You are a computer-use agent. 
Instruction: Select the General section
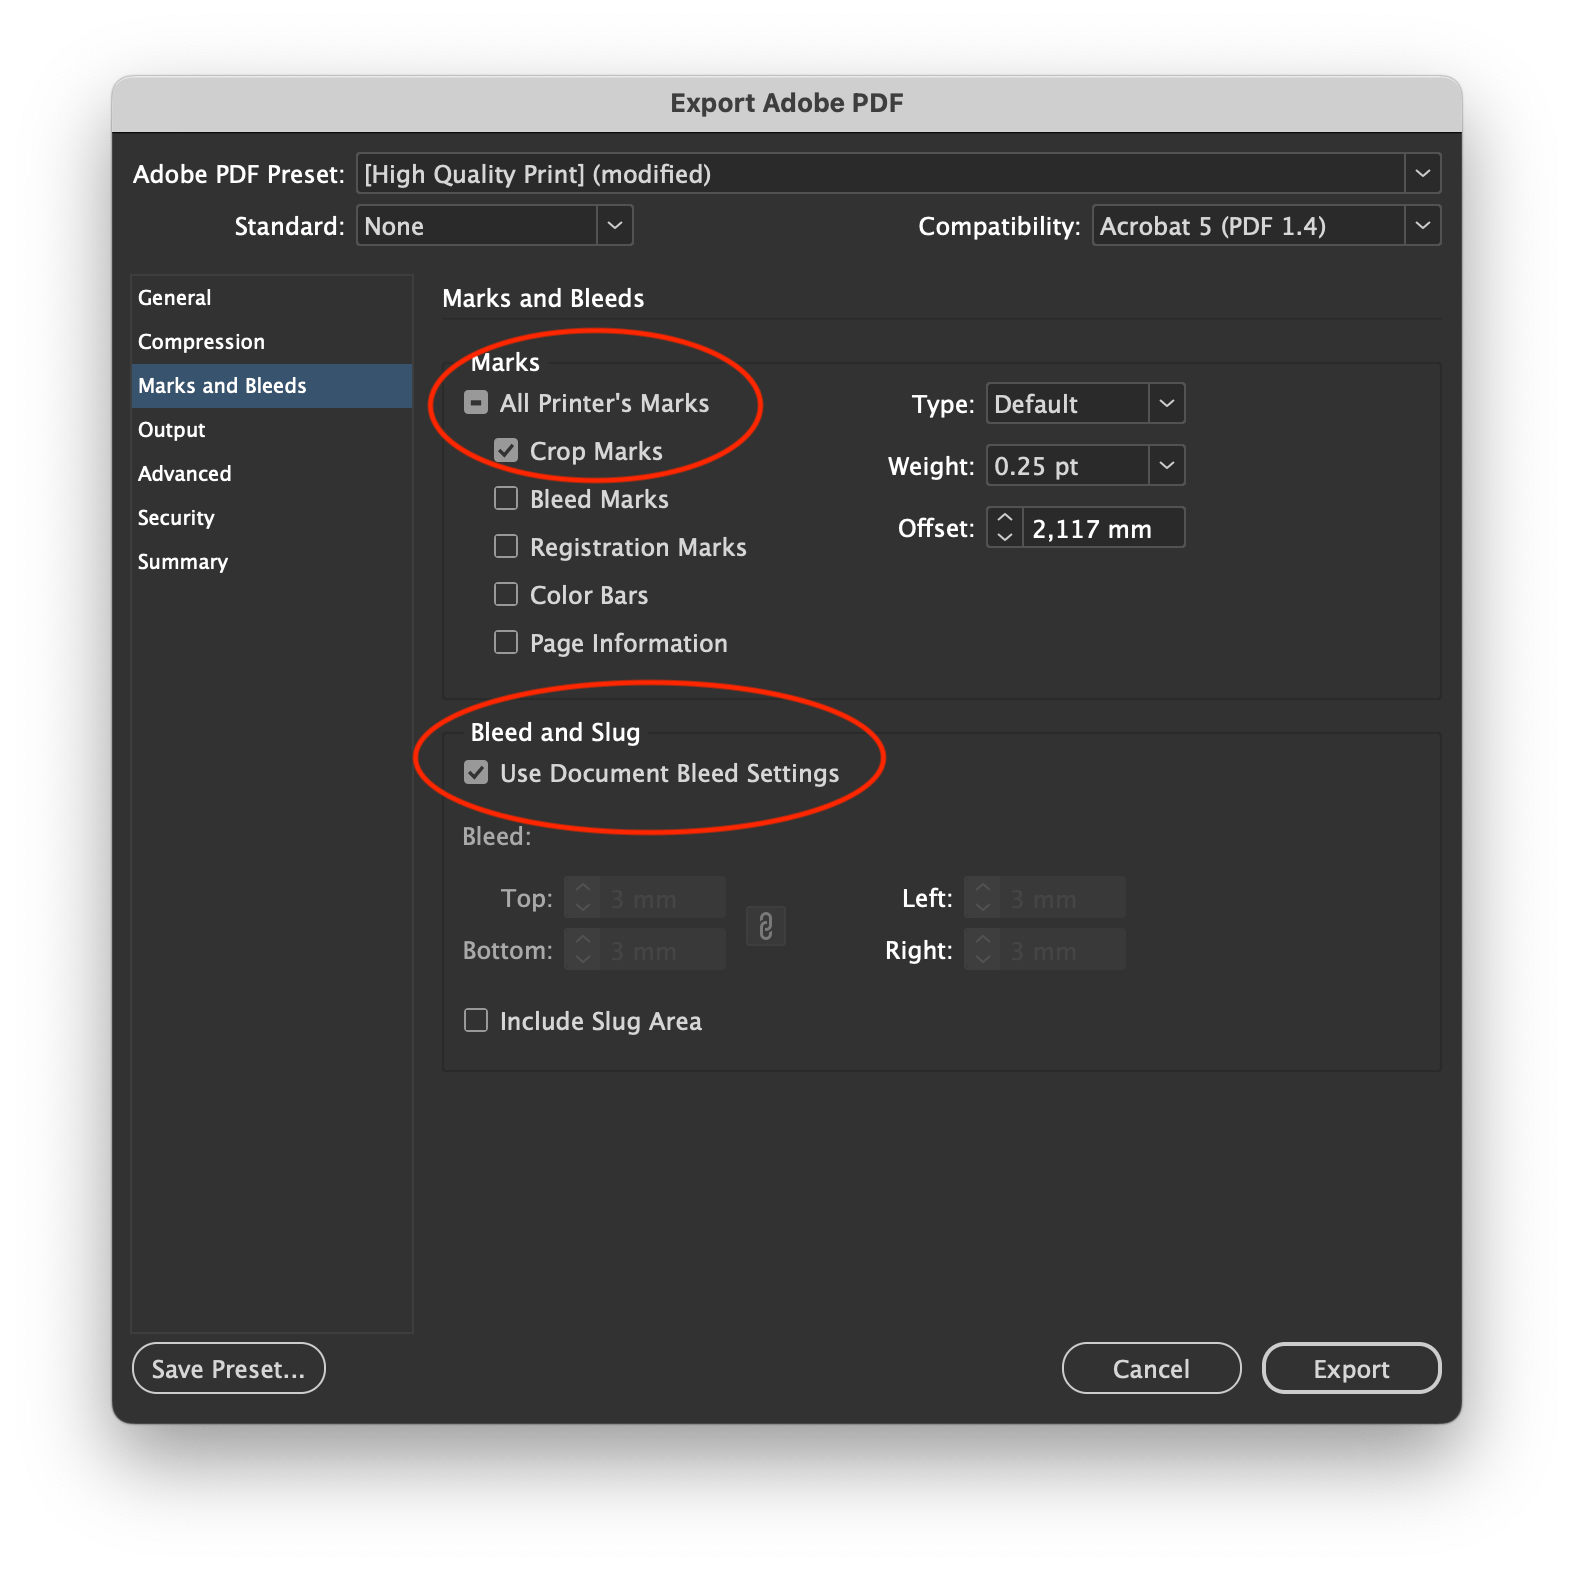[x=272, y=298]
